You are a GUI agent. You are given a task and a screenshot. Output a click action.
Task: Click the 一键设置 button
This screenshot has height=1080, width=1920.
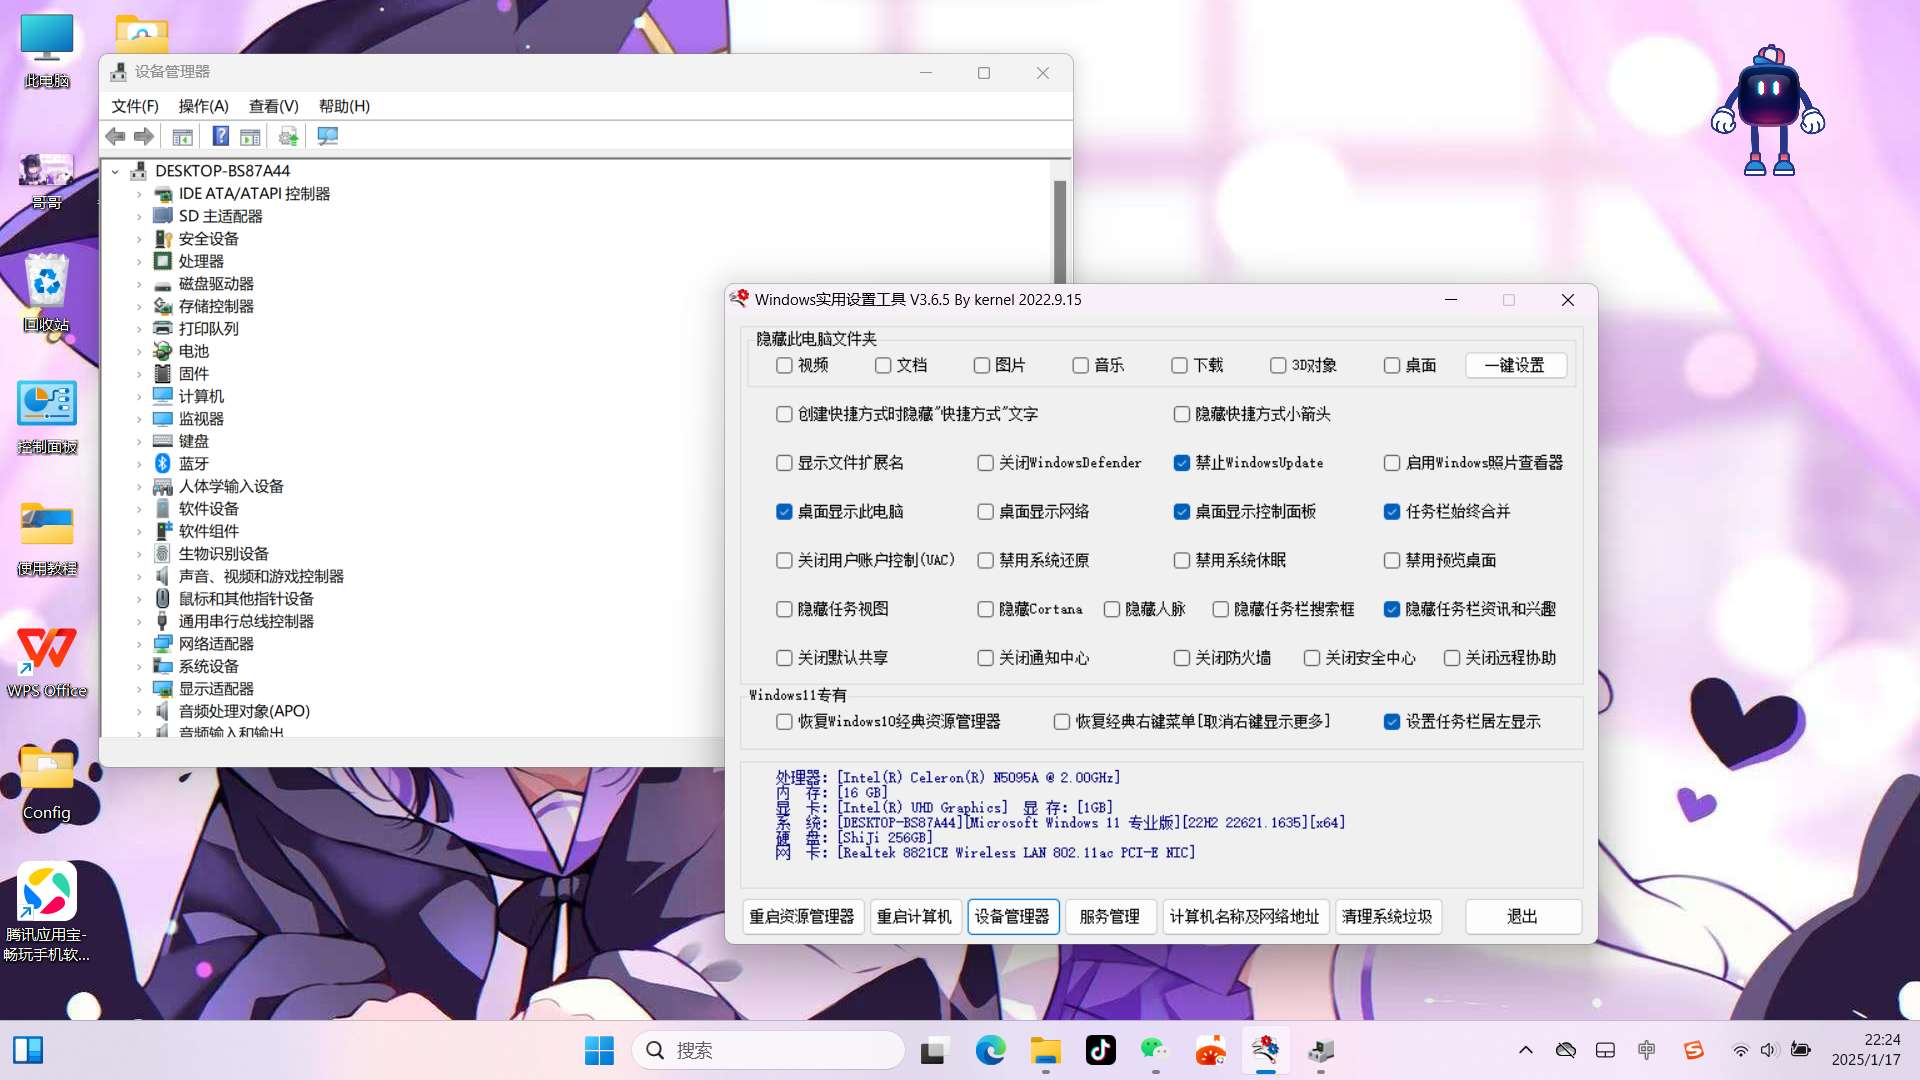(x=1515, y=366)
